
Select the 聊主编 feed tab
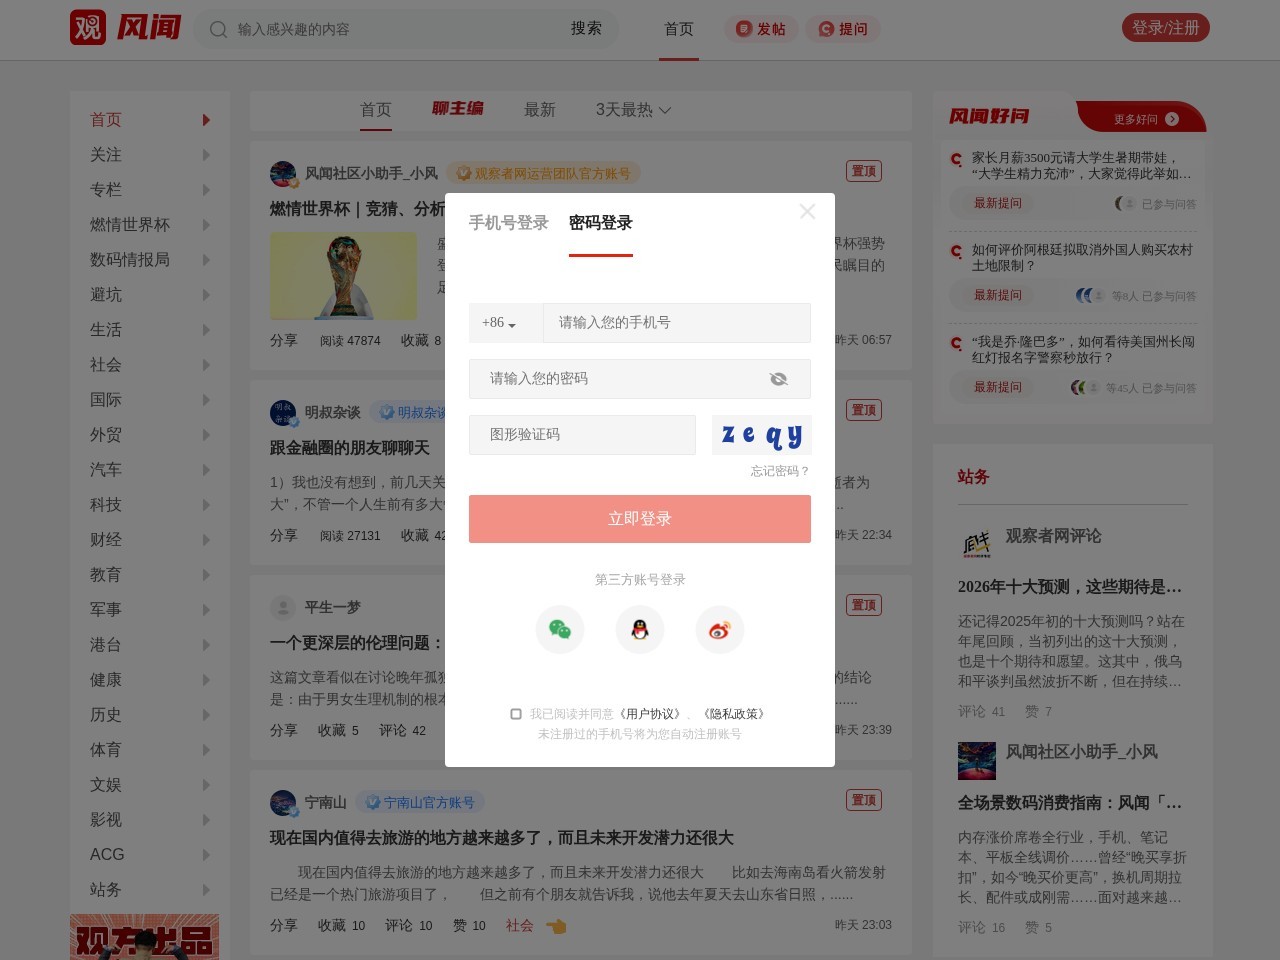(x=458, y=108)
